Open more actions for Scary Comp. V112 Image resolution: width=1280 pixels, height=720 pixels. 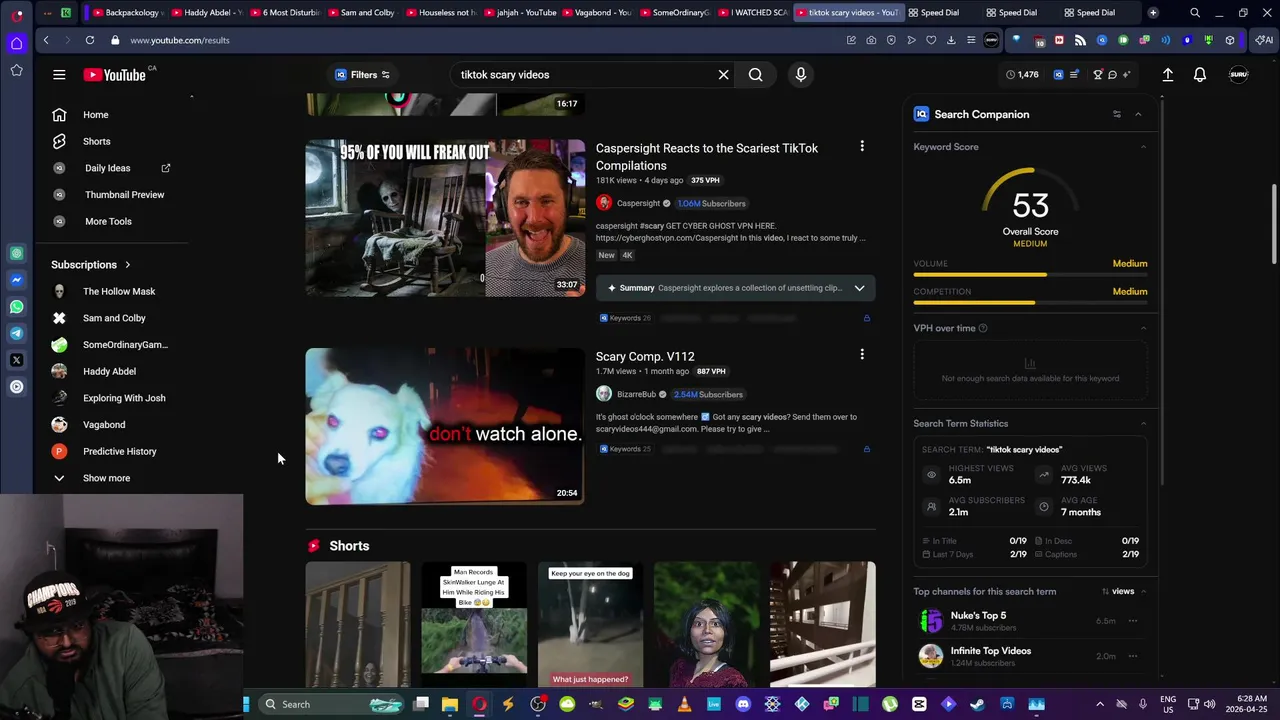[x=862, y=355]
